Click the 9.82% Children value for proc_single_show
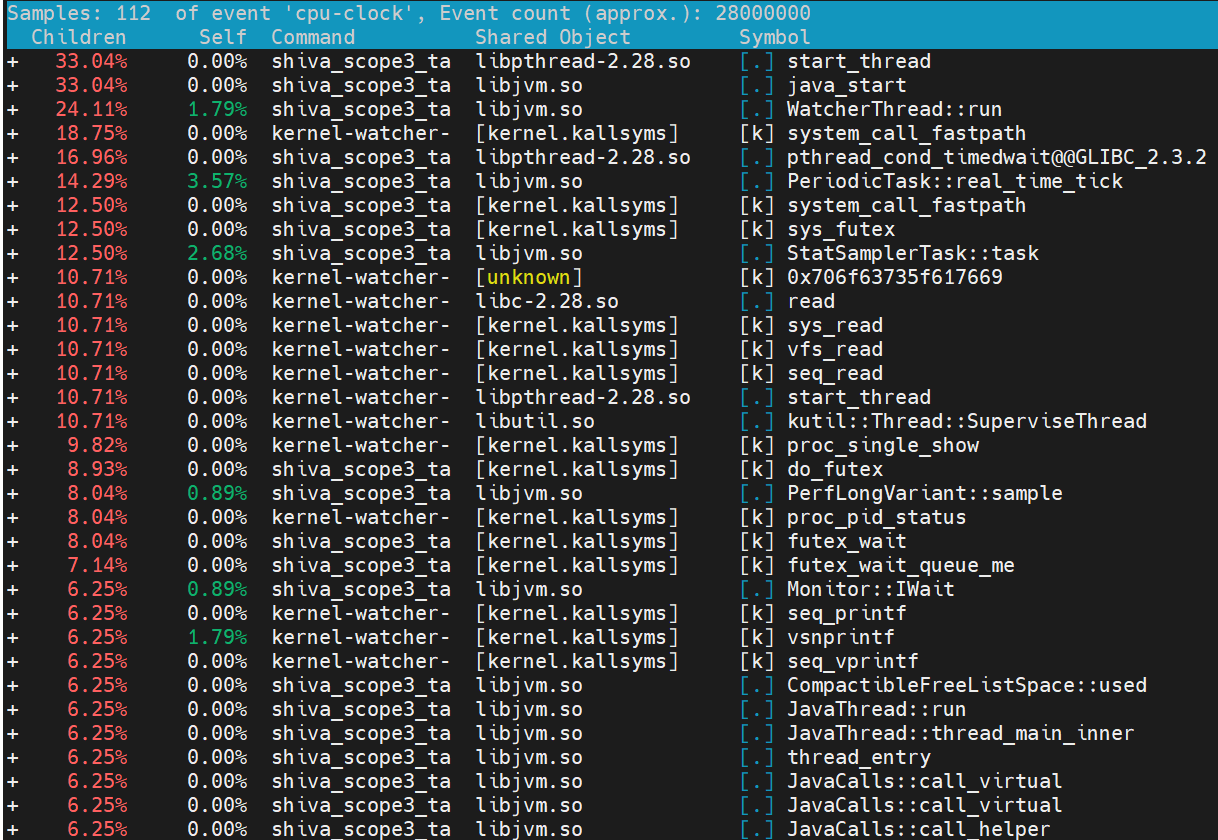Viewport: 1218px width, 840px height. 97,446
